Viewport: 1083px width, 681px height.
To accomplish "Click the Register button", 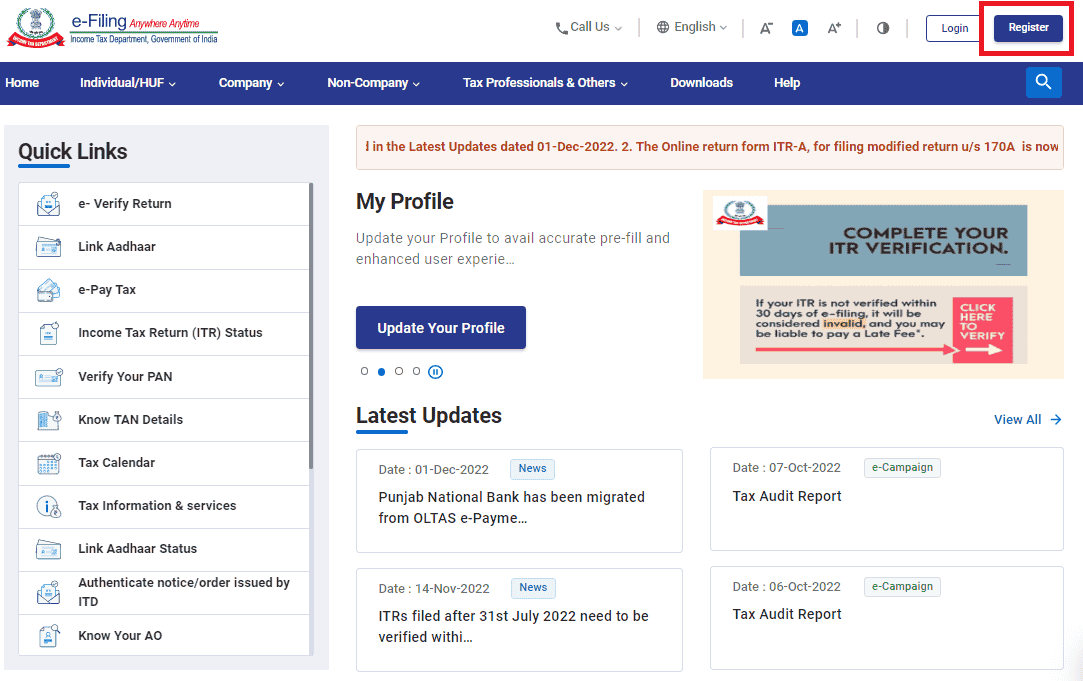I will coord(1028,28).
